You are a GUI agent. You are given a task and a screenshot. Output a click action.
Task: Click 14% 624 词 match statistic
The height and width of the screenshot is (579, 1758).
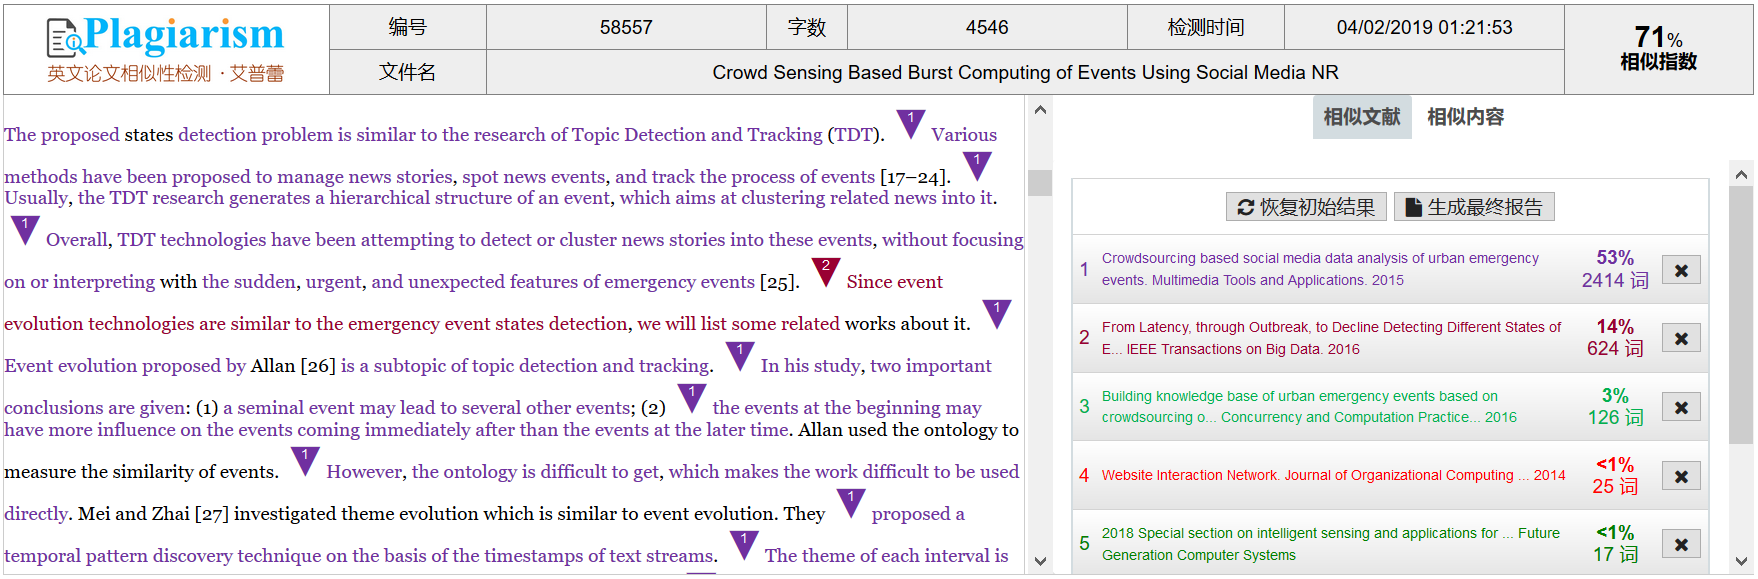(1615, 338)
